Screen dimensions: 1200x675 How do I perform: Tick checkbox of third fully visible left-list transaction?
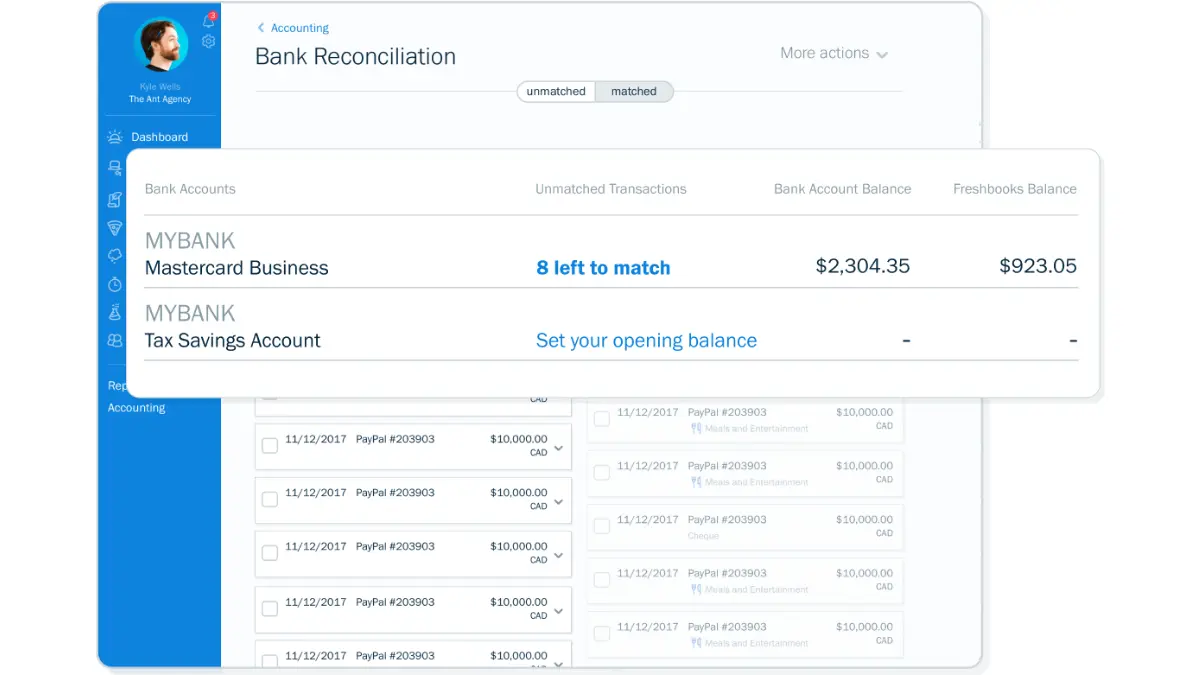(x=270, y=553)
